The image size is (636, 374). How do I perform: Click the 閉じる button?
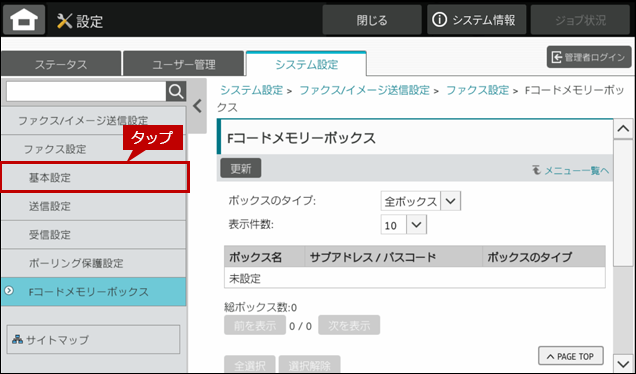pyautogui.click(x=372, y=20)
